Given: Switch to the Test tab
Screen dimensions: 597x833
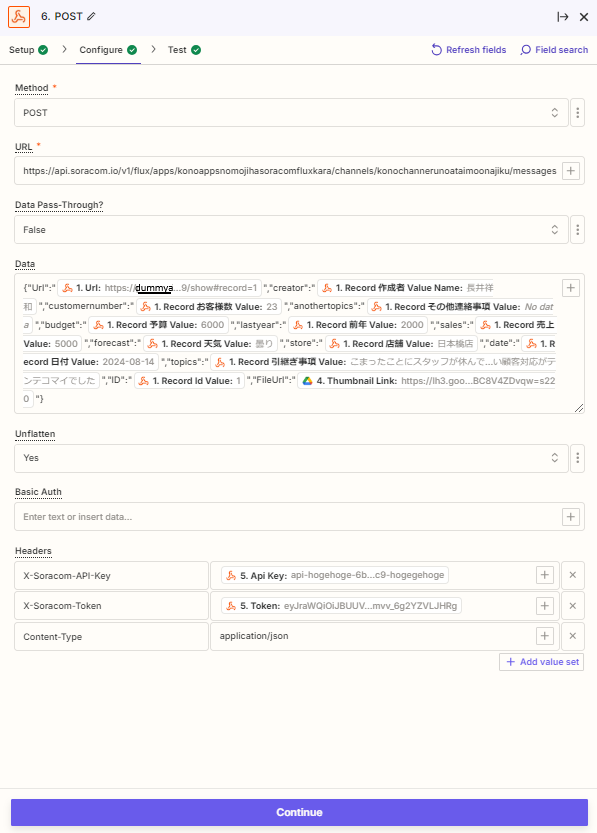Looking at the screenshot, I should (184, 50).
